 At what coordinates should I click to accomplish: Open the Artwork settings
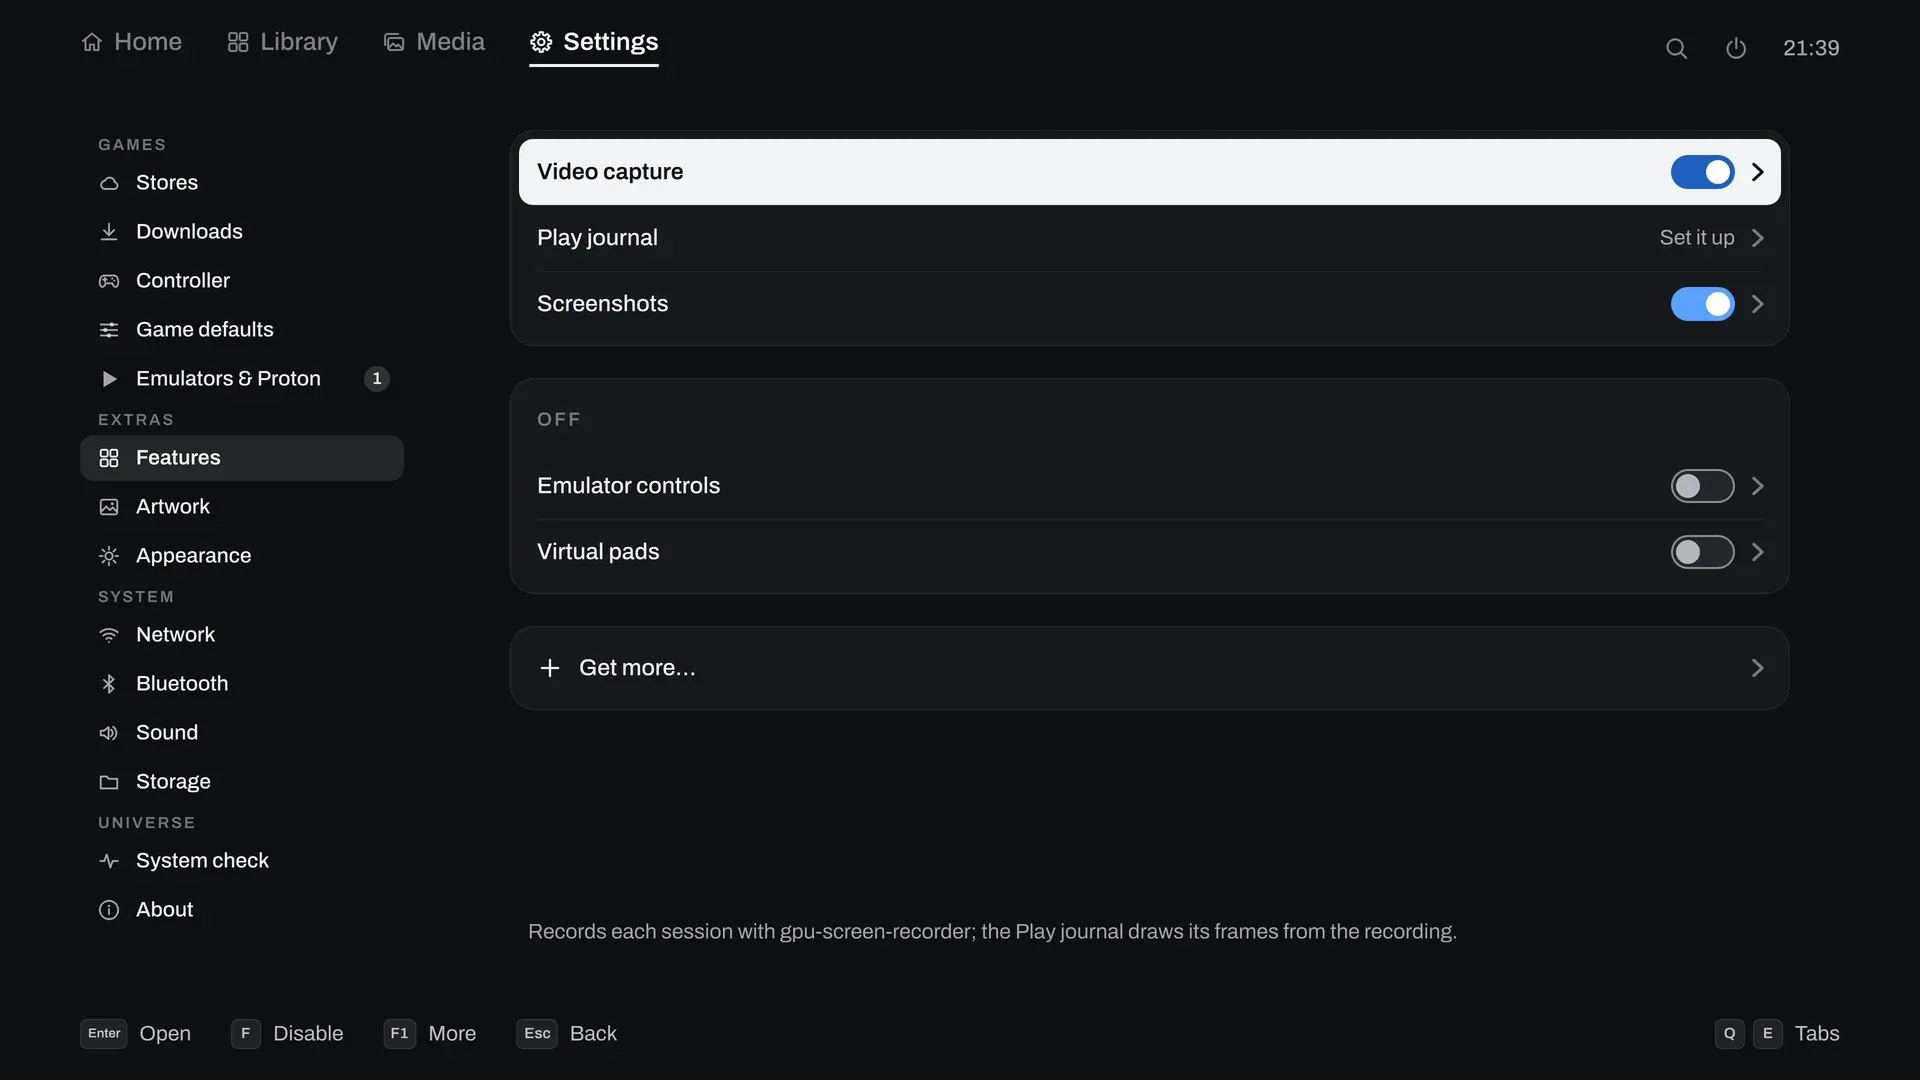coord(242,507)
